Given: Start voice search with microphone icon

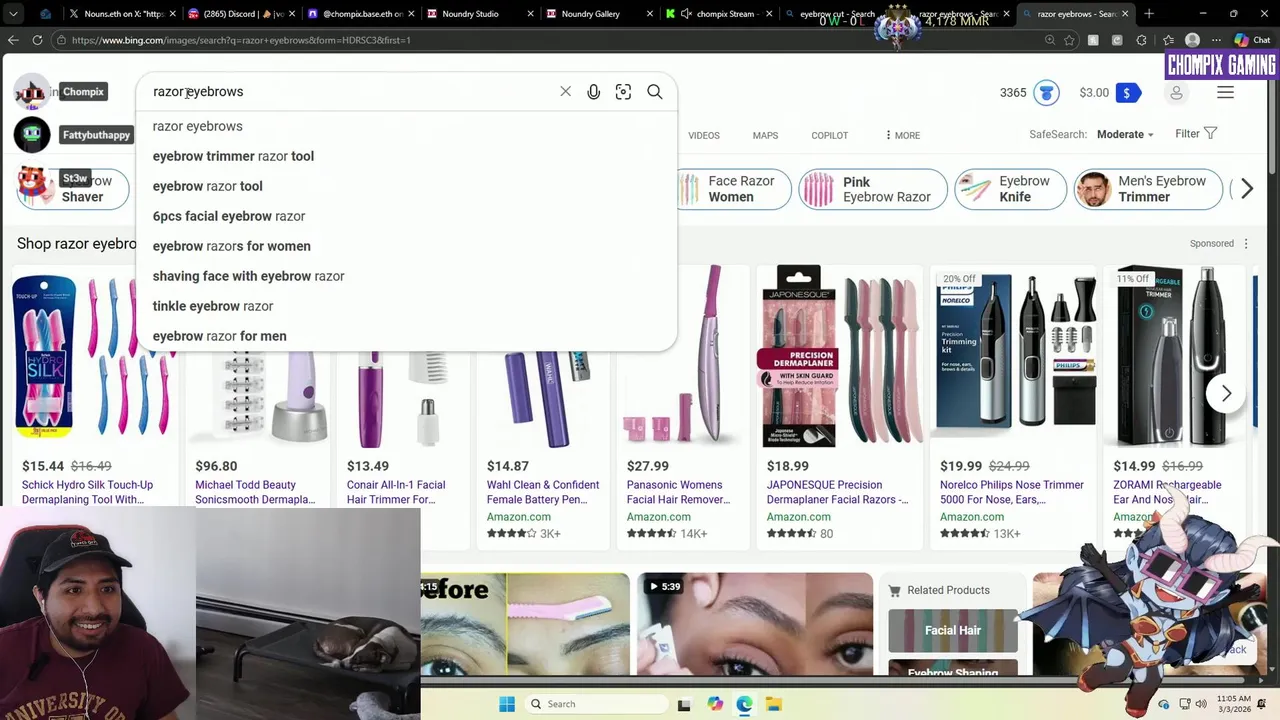Looking at the screenshot, I should tap(594, 92).
